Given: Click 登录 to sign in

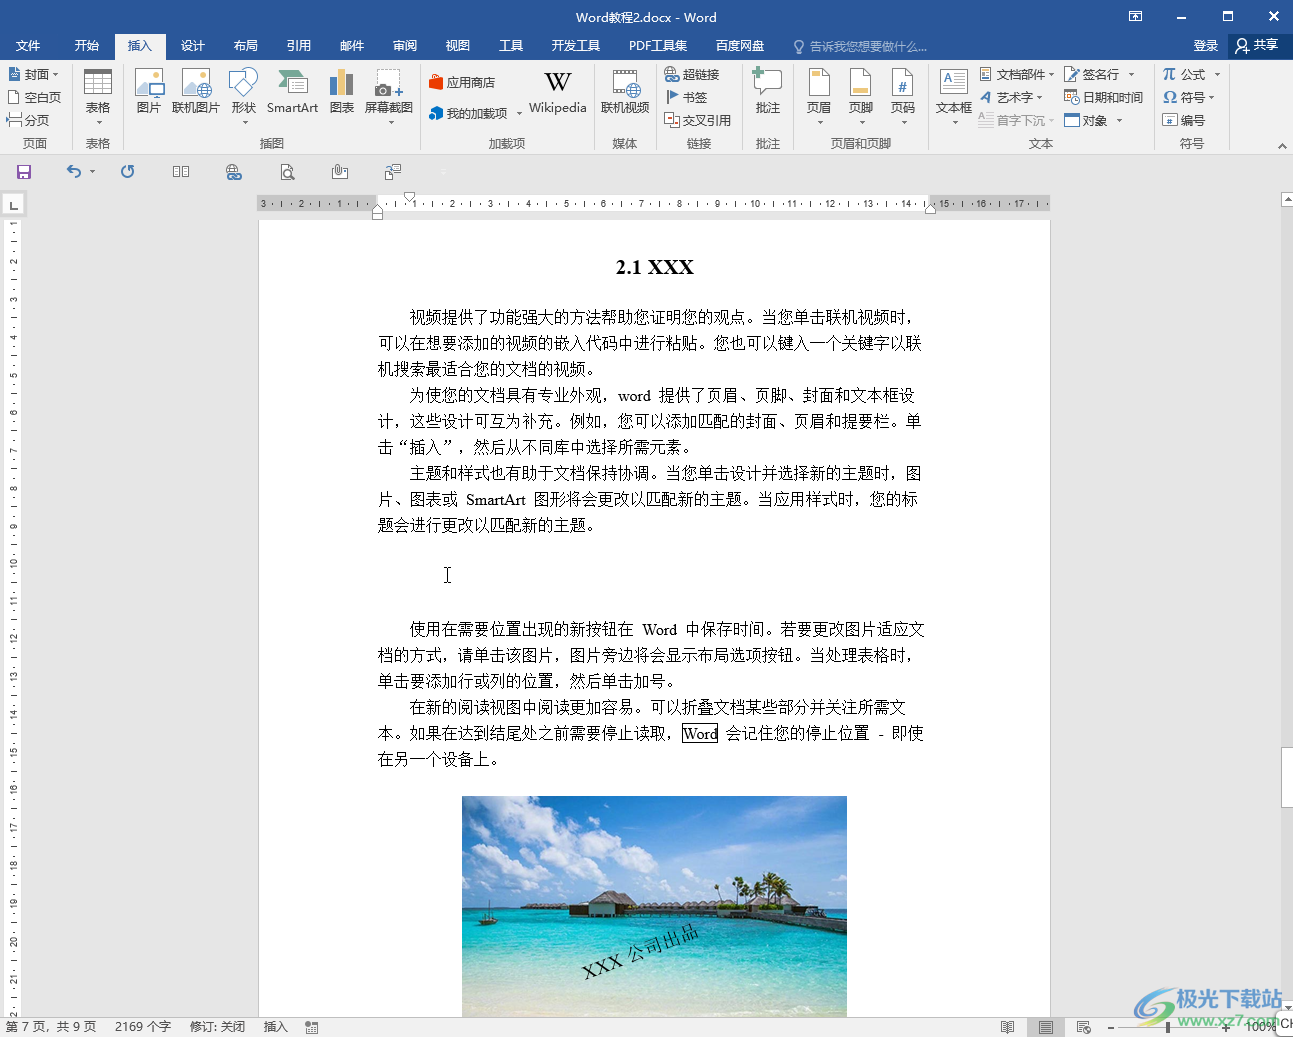Looking at the screenshot, I should tap(1206, 45).
